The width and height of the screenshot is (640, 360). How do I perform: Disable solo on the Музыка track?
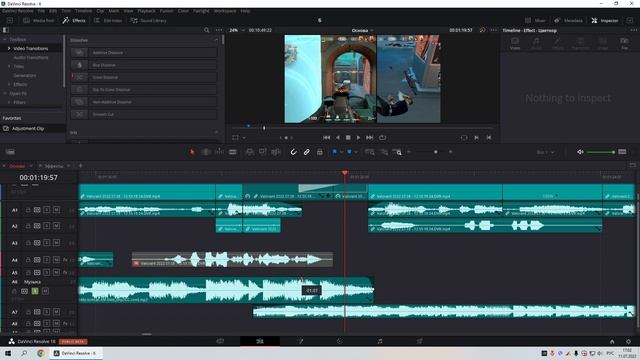35,291
